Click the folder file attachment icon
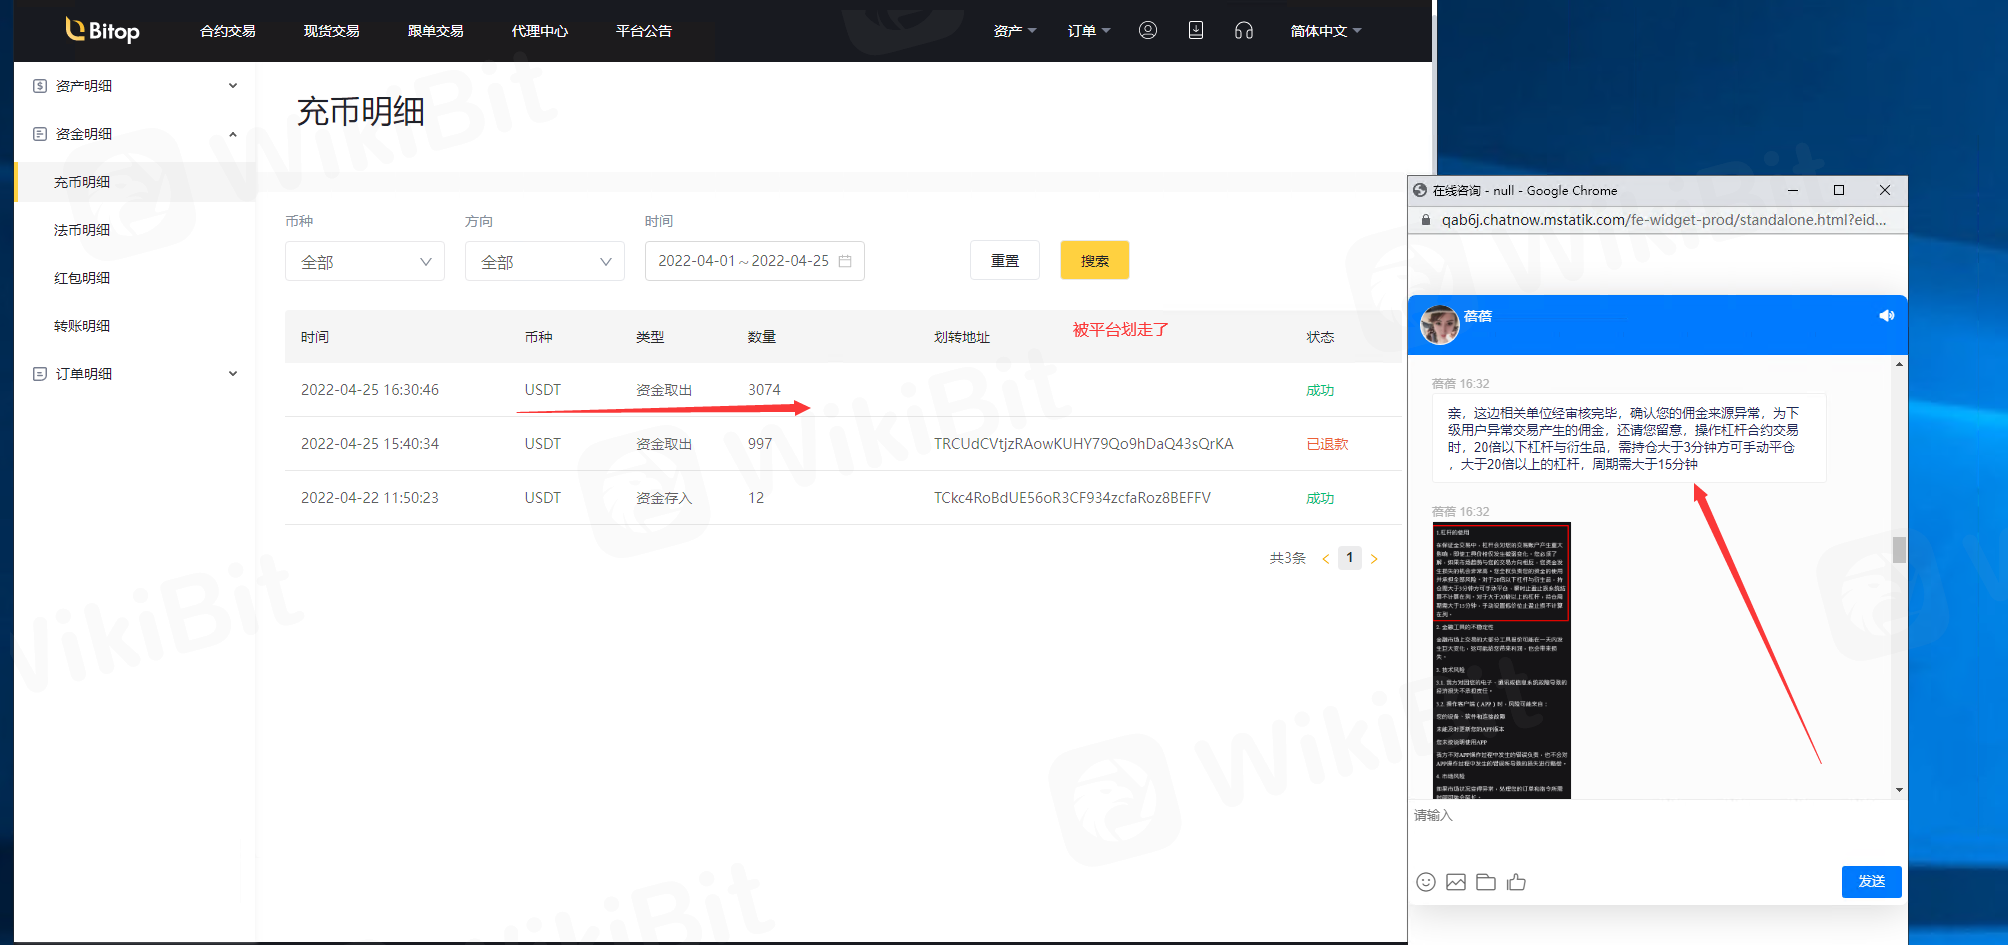The width and height of the screenshot is (2008, 945). pos(1486,882)
